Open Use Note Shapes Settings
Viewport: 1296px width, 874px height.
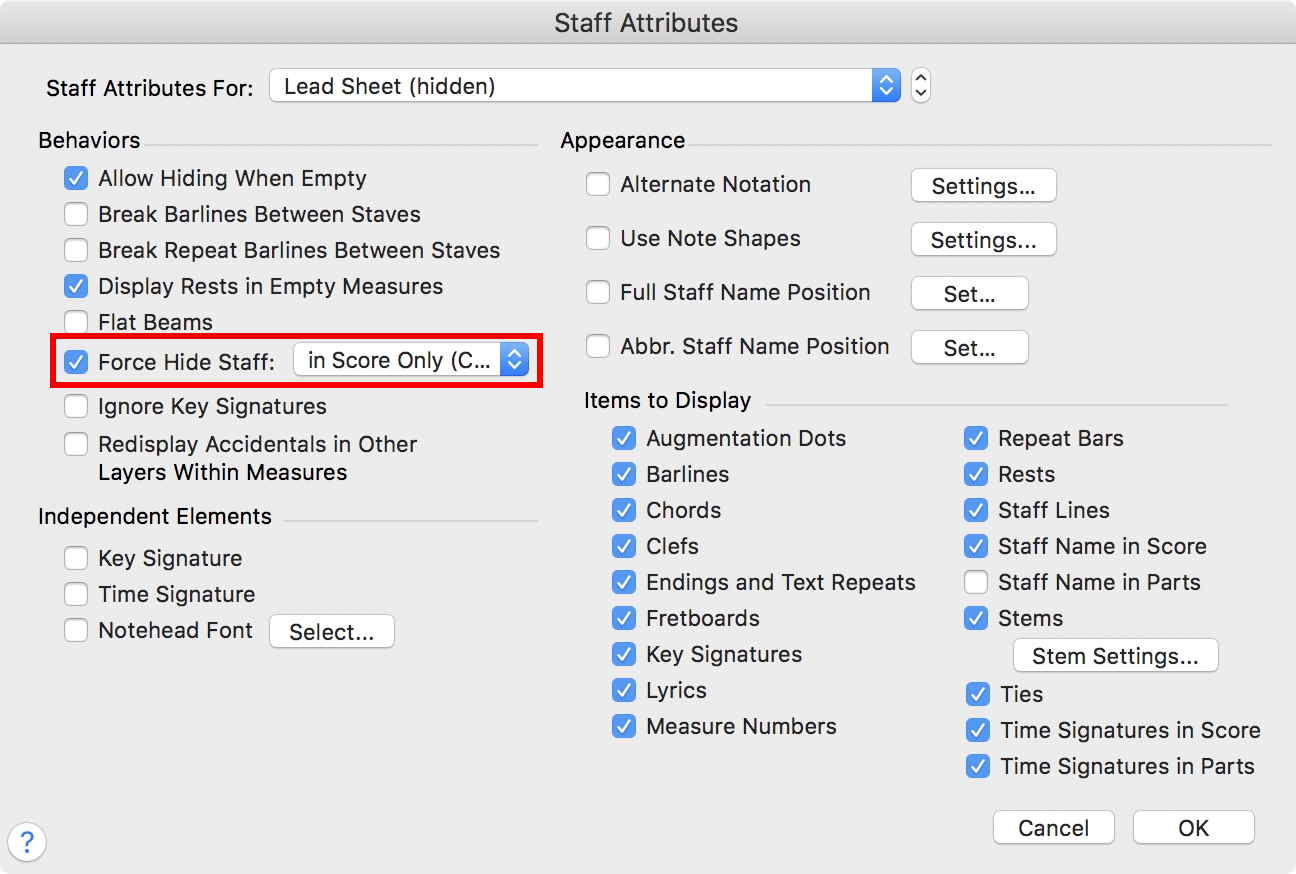[983, 240]
